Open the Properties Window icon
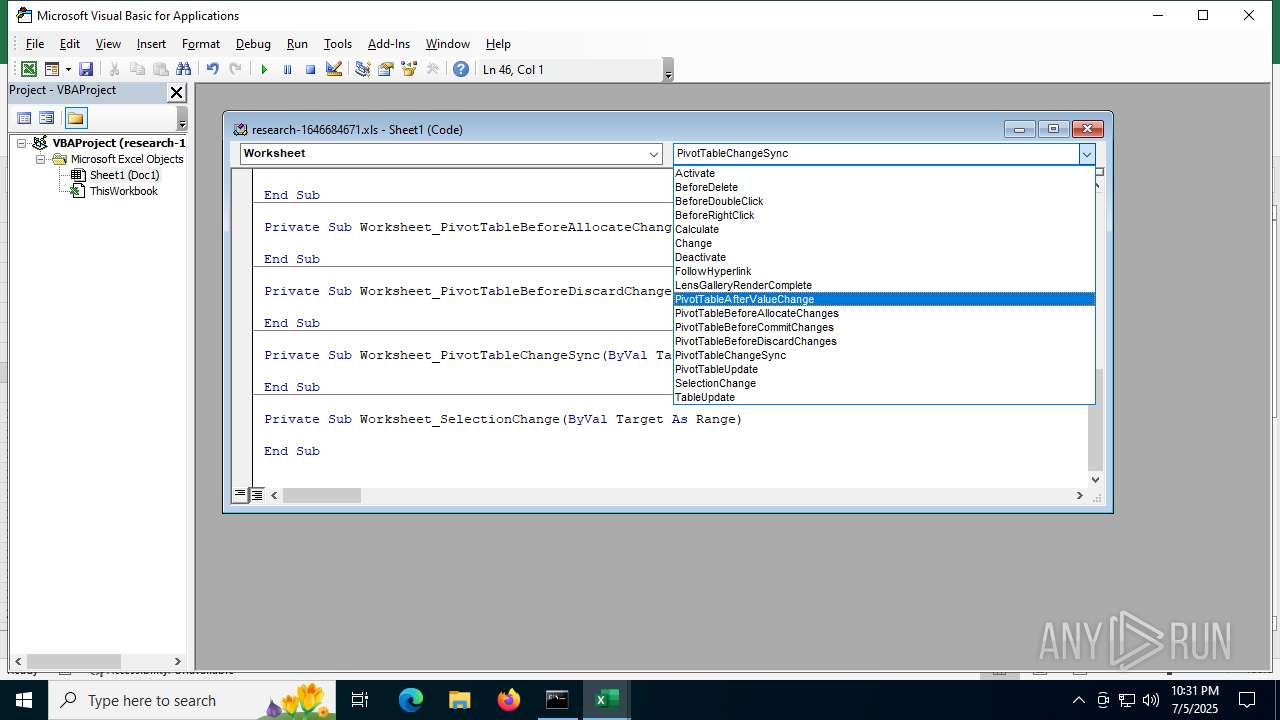Image resolution: width=1280 pixels, height=720 pixels. [x=385, y=69]
